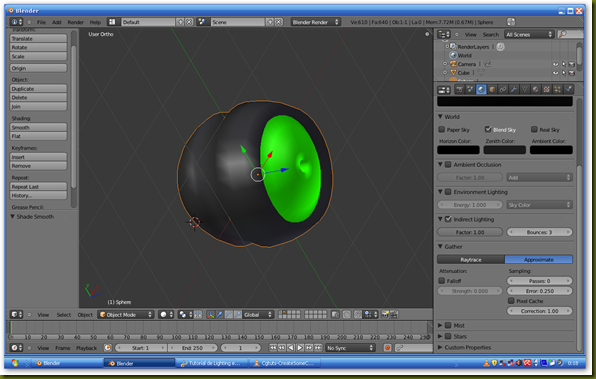Open the Zenith Color swatch
Screen dimensions: 596x379
tap(504, 150)
